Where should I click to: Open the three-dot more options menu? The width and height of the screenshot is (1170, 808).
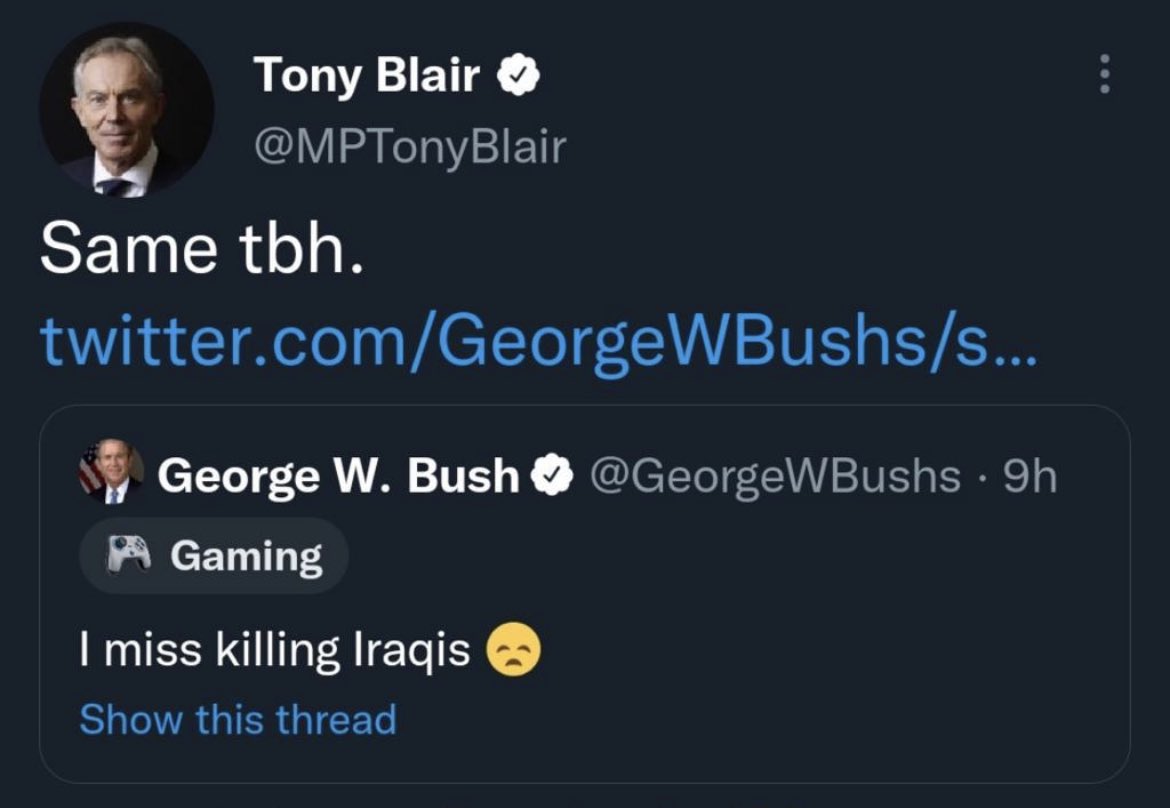coord(1105,74)
